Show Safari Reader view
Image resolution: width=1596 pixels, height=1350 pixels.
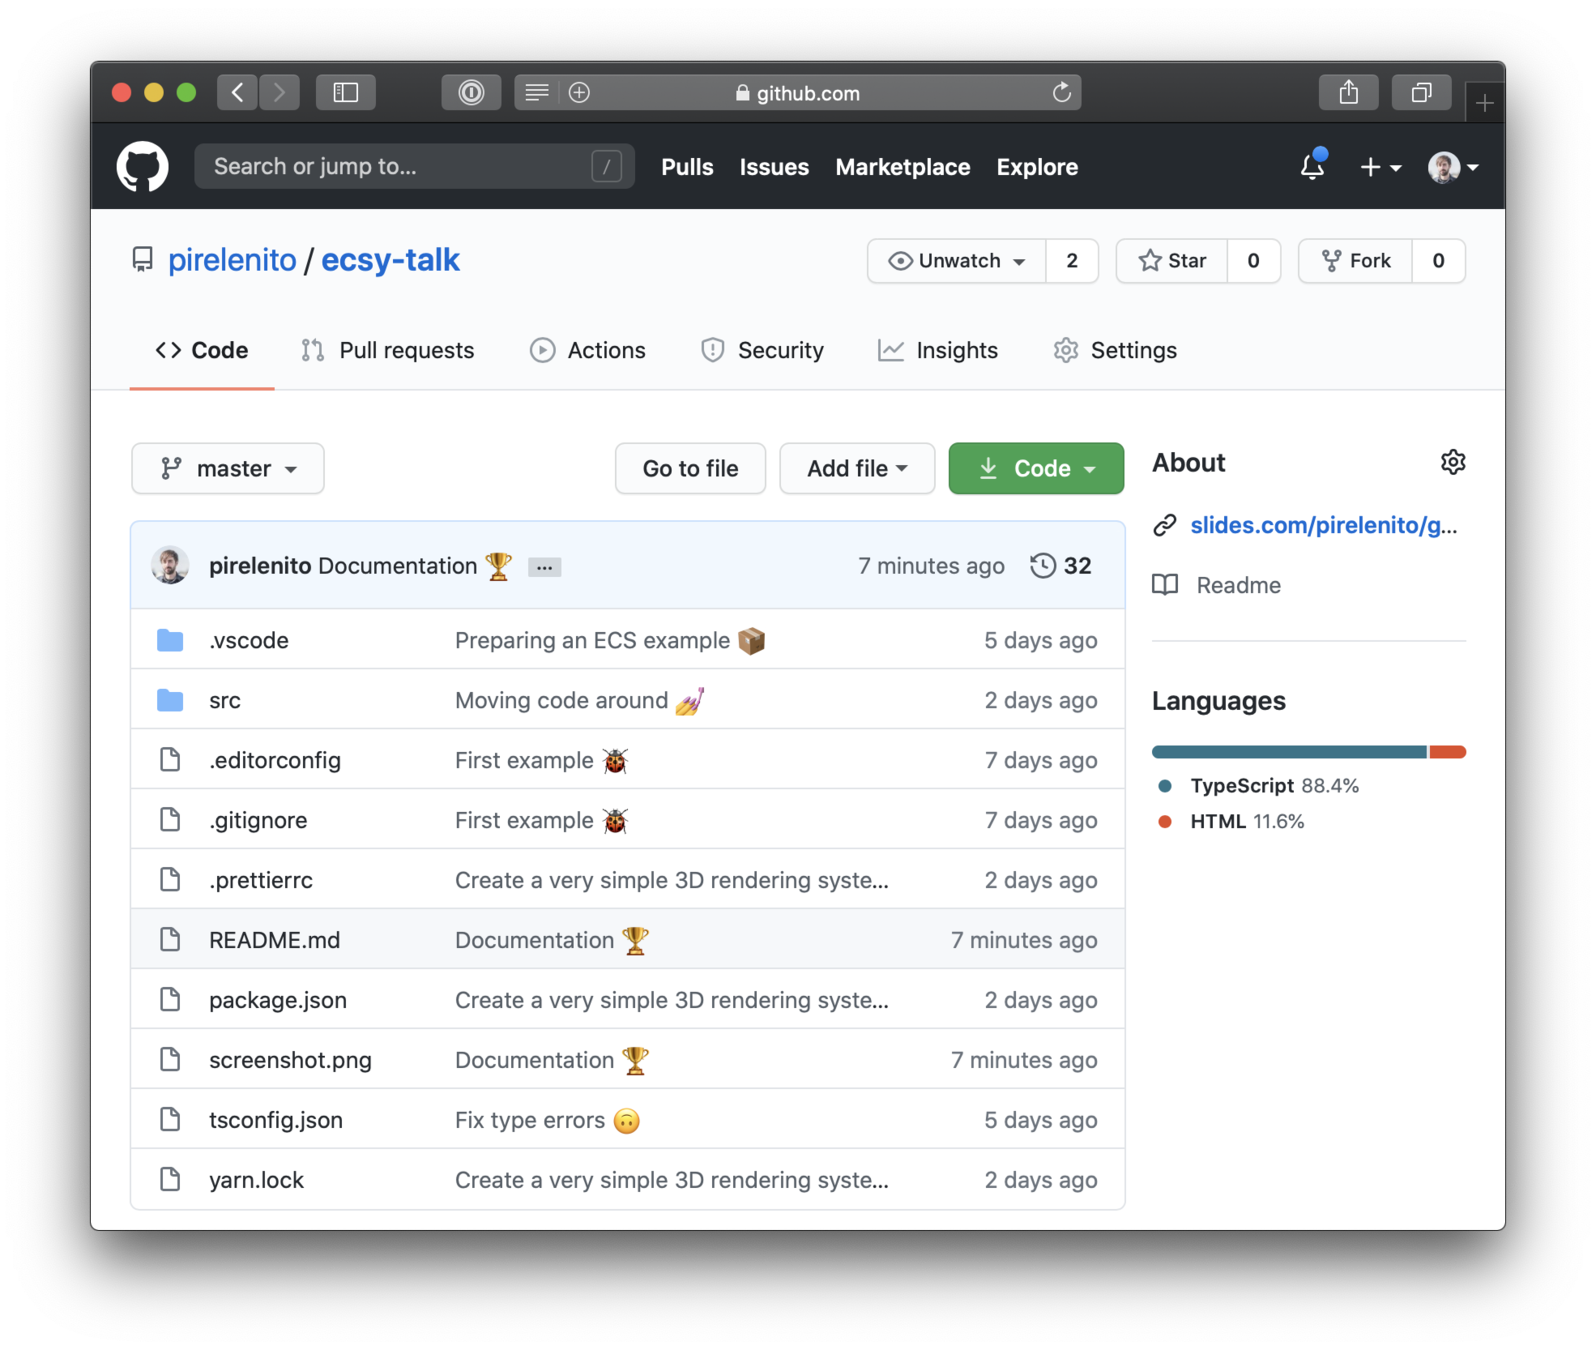(537, 93)
